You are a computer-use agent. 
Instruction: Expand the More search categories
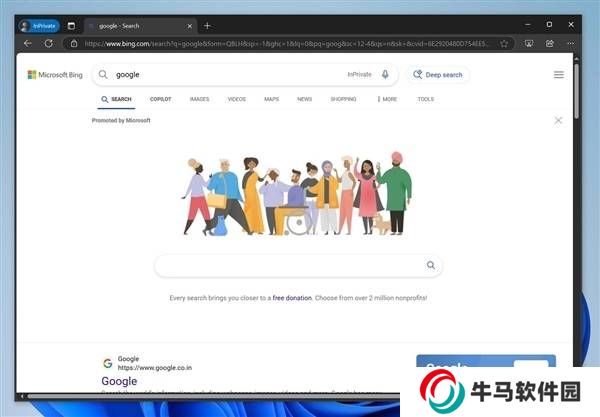[x=387, y=99]
